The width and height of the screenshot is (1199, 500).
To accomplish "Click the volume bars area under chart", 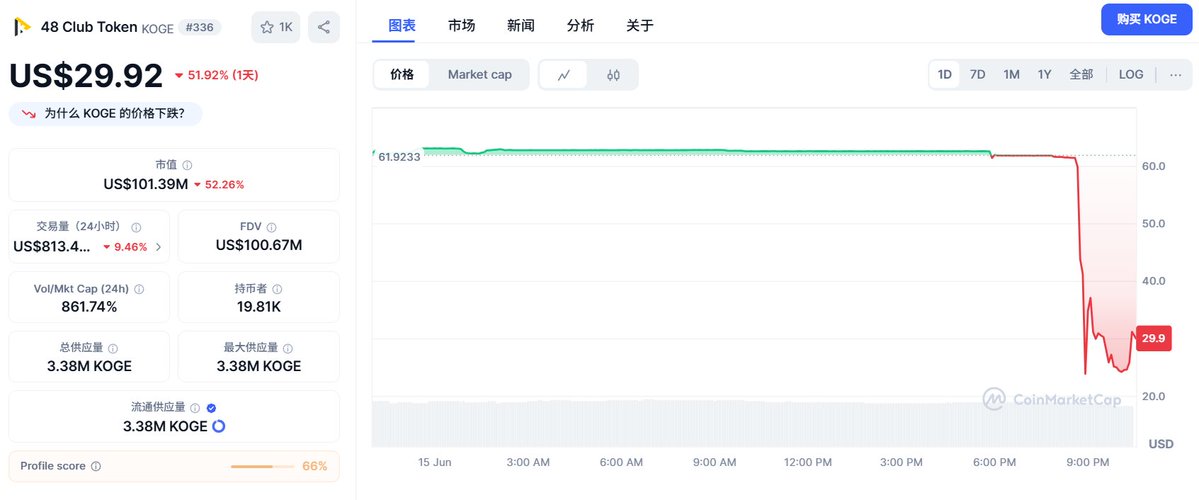I will click(x=753, y=424).
